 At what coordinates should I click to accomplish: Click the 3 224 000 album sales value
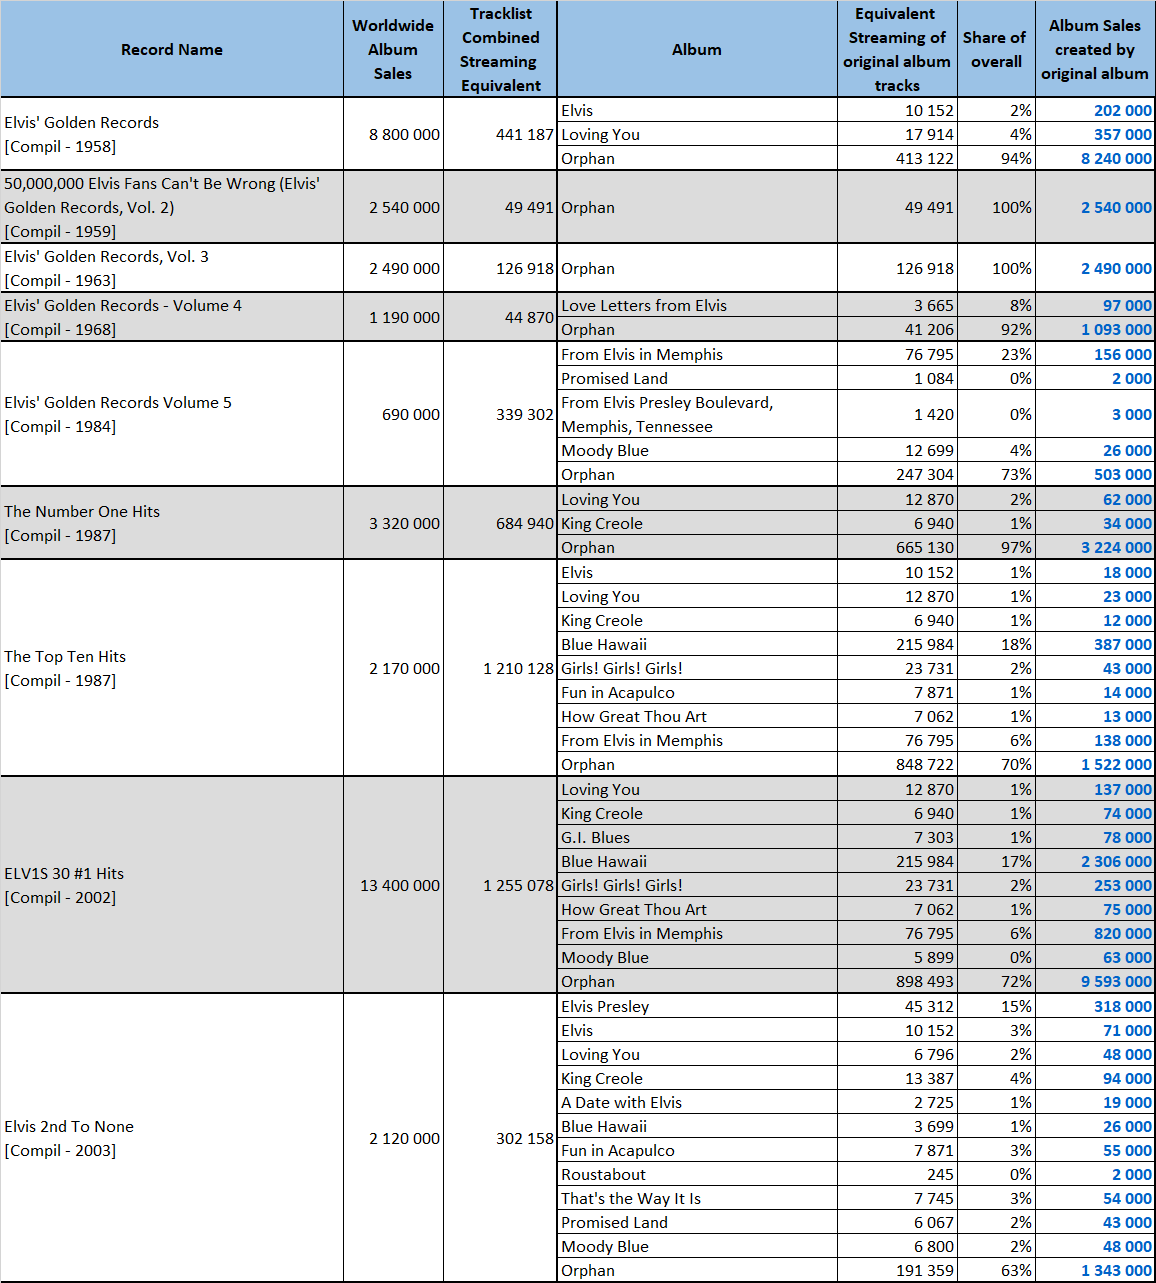[1095, 547]
